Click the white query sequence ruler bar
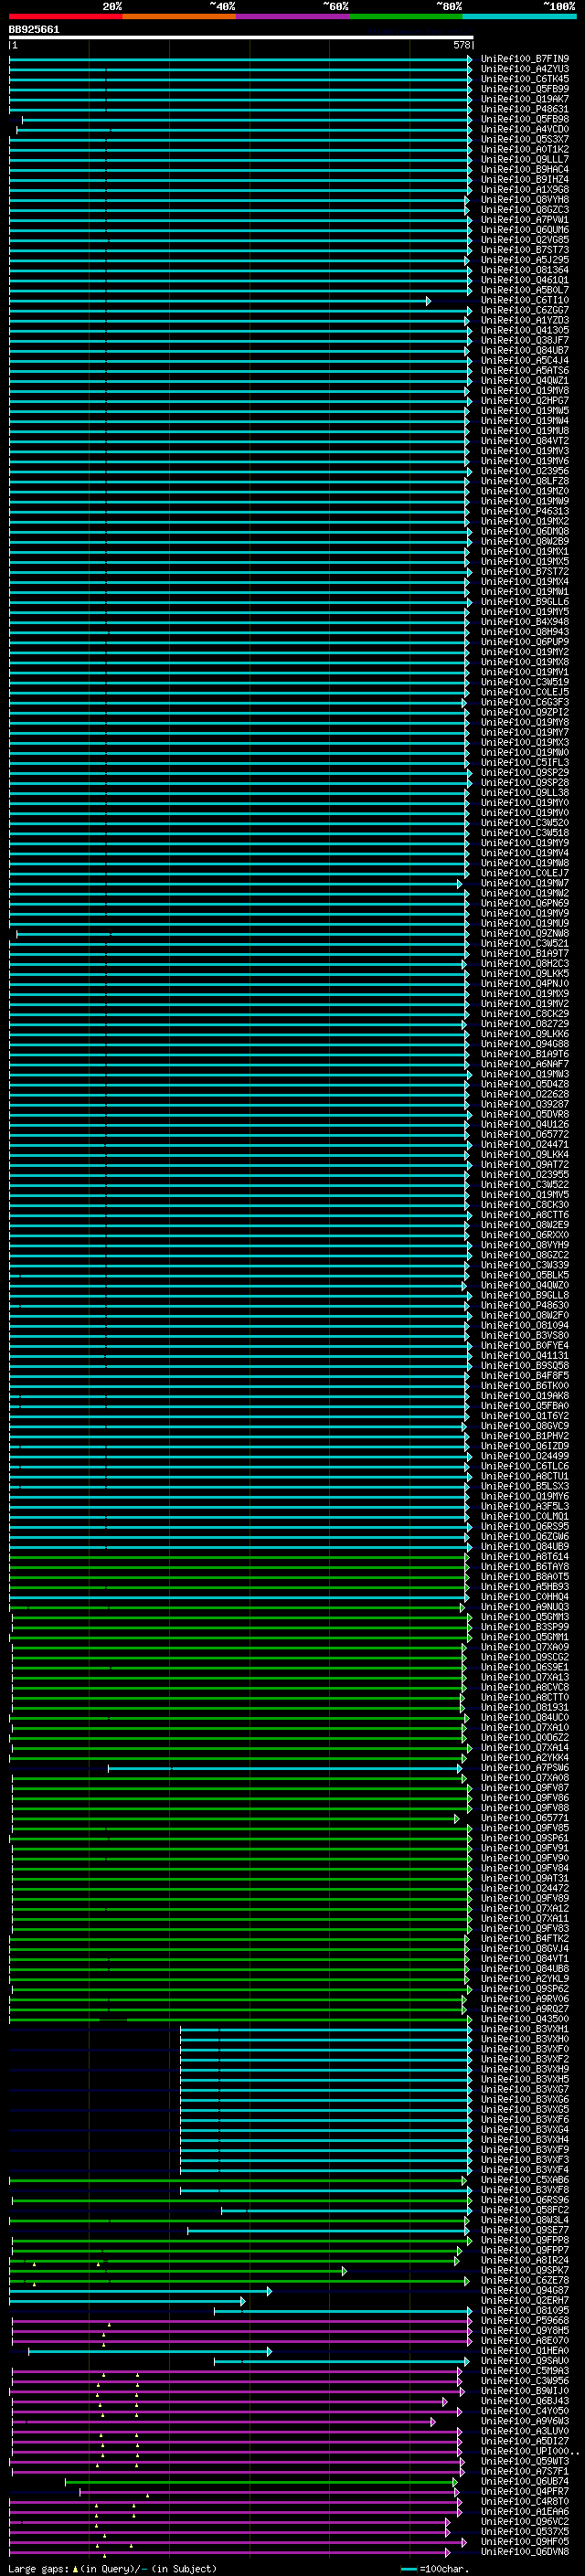585x2576 pixels. point(241,38)
